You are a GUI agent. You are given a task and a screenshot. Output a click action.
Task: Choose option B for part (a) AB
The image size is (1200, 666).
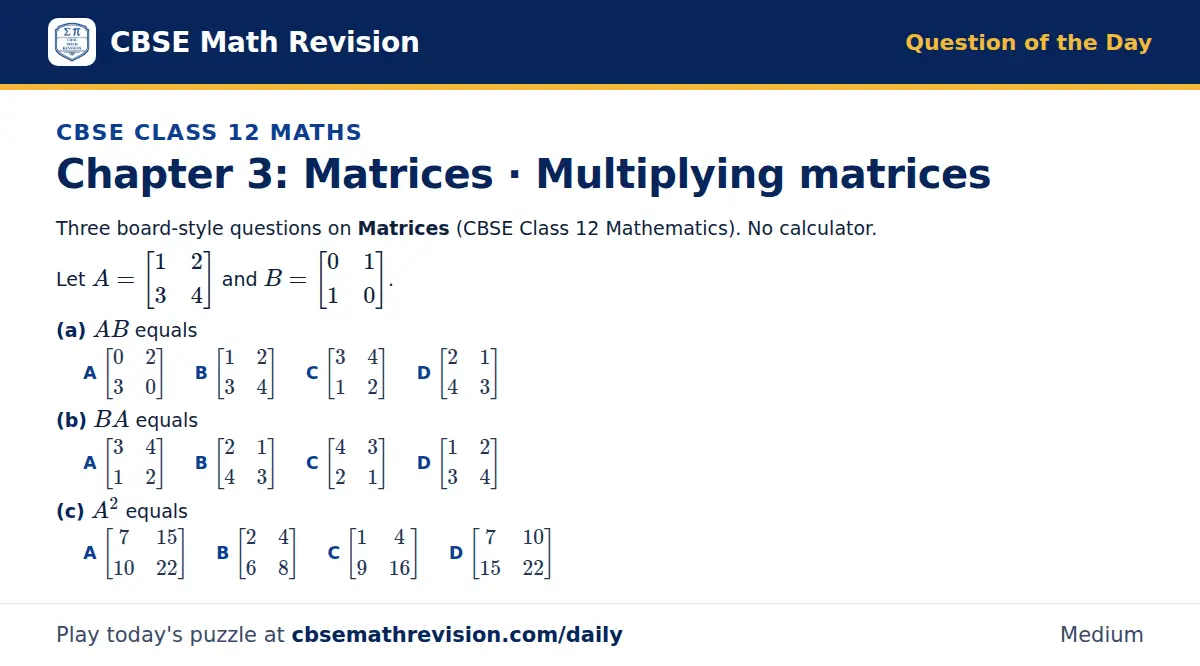(x=234, y=373)
